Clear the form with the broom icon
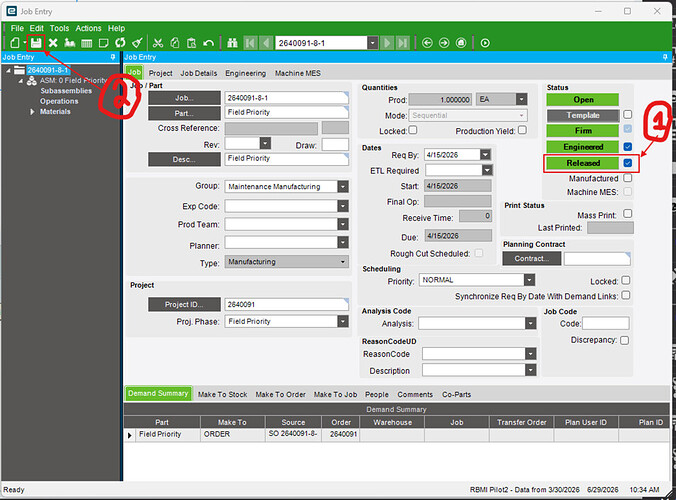The image size is (676, 500). (x=137, y=43)
